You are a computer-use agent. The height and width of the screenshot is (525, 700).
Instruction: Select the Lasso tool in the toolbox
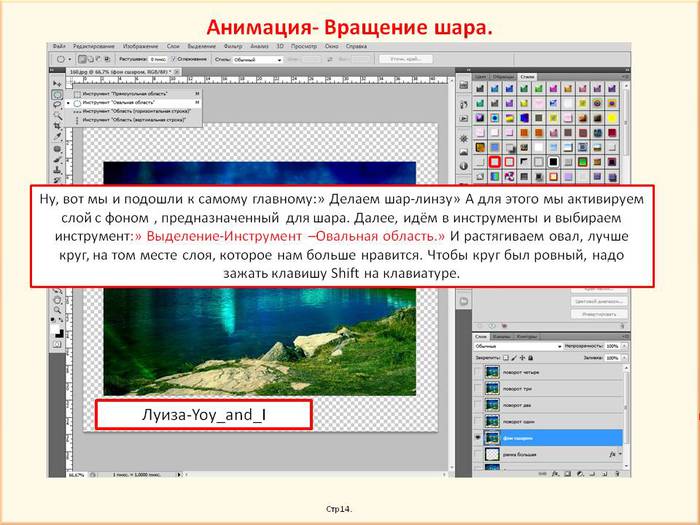click(57, 105)
